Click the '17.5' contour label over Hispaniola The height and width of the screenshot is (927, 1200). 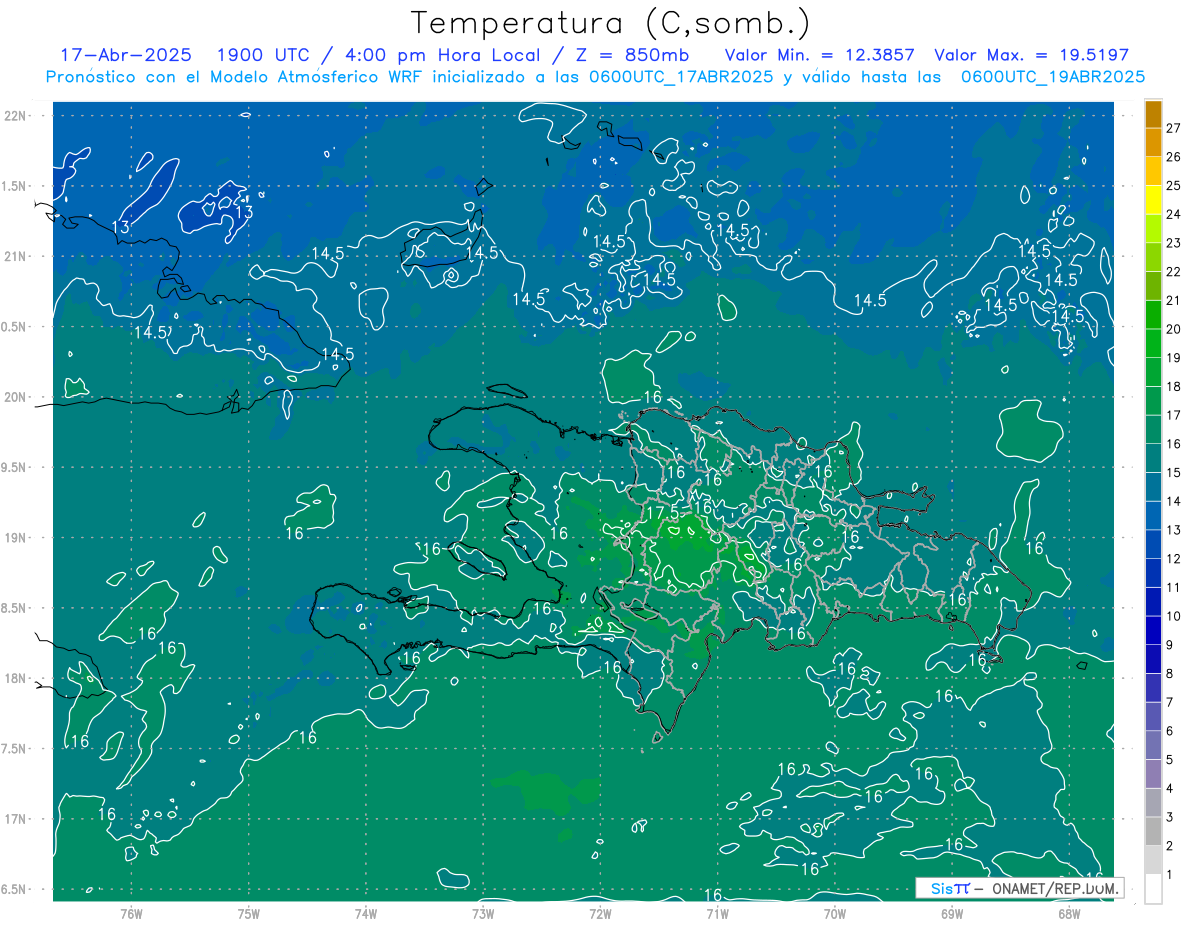point(662,512)
